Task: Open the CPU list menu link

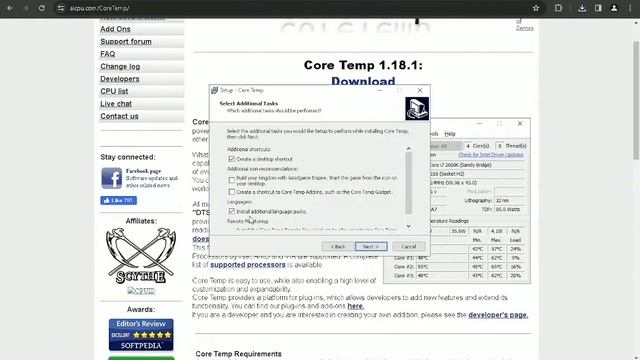Action: (x=114, y=91)
